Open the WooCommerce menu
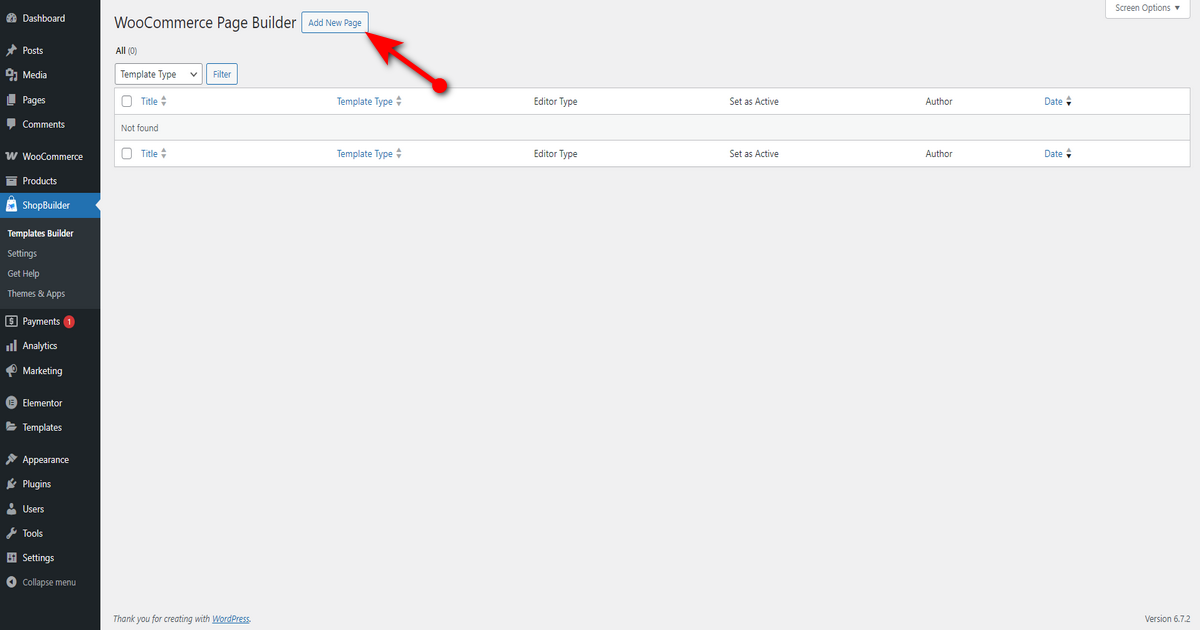This screenshot has height=630, width=1200. coord(50,157)
